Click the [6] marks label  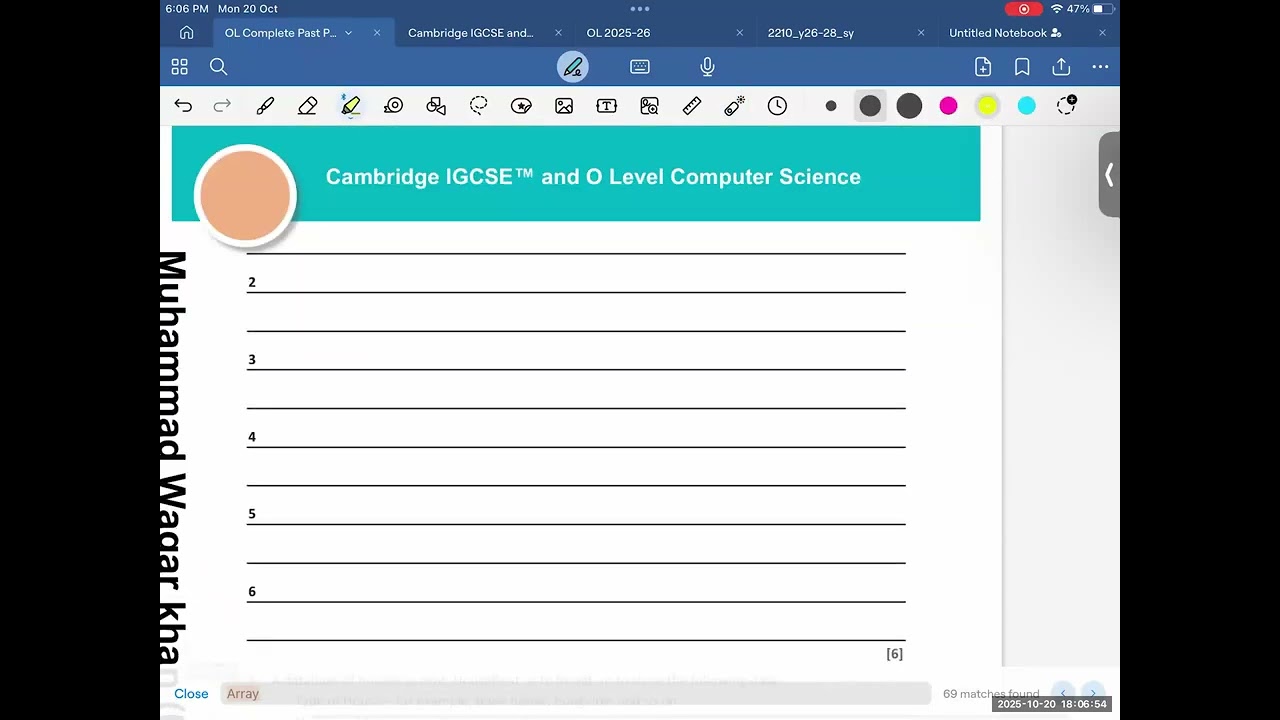tap(894, 654)
